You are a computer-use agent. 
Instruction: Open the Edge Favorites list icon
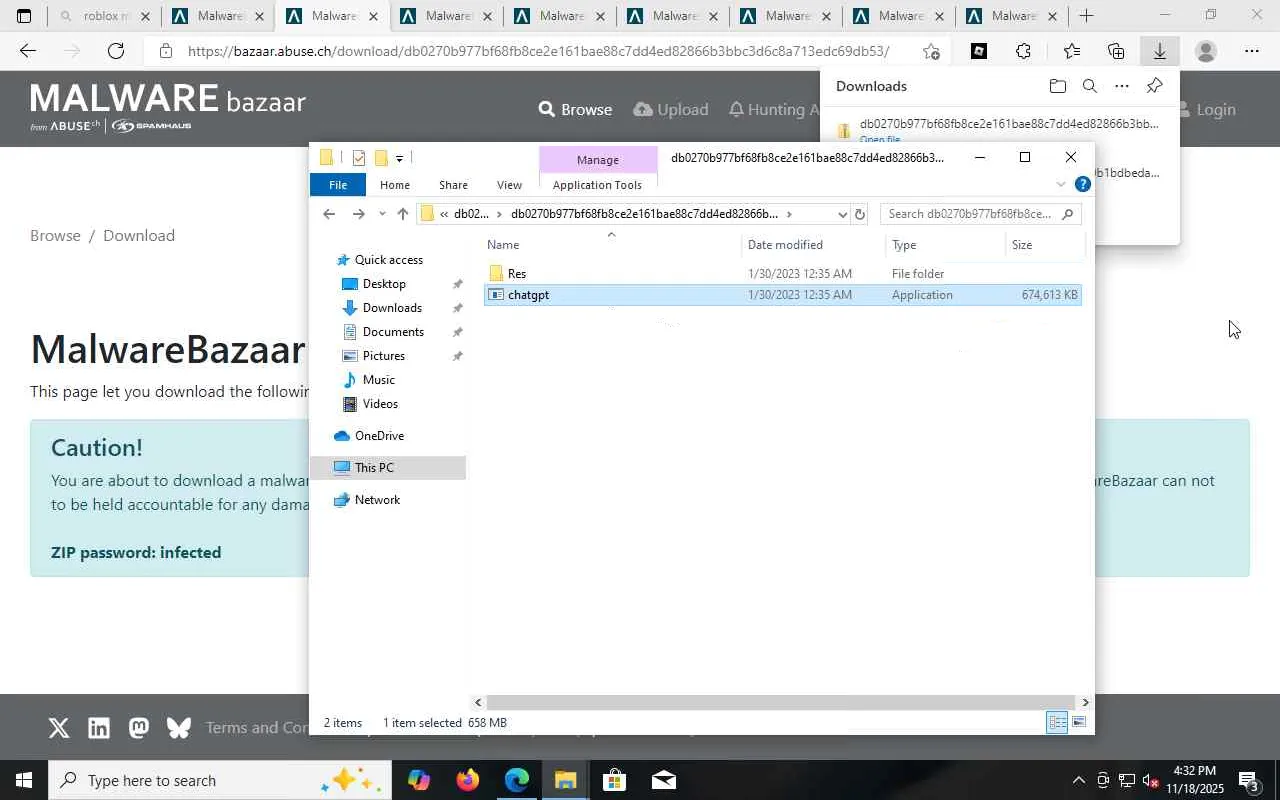[x=1071, y=51]
